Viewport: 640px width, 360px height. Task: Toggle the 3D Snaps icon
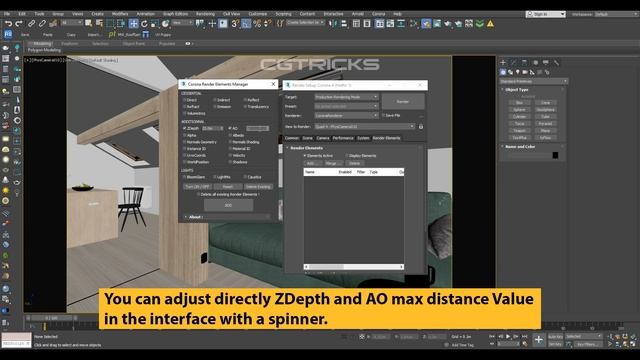point(235,24)
